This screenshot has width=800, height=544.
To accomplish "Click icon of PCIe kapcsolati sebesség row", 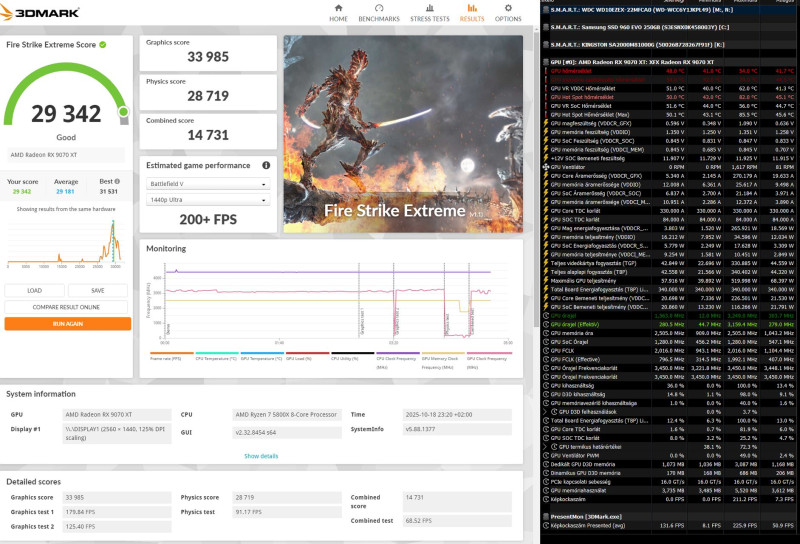I will pos(545,482).
